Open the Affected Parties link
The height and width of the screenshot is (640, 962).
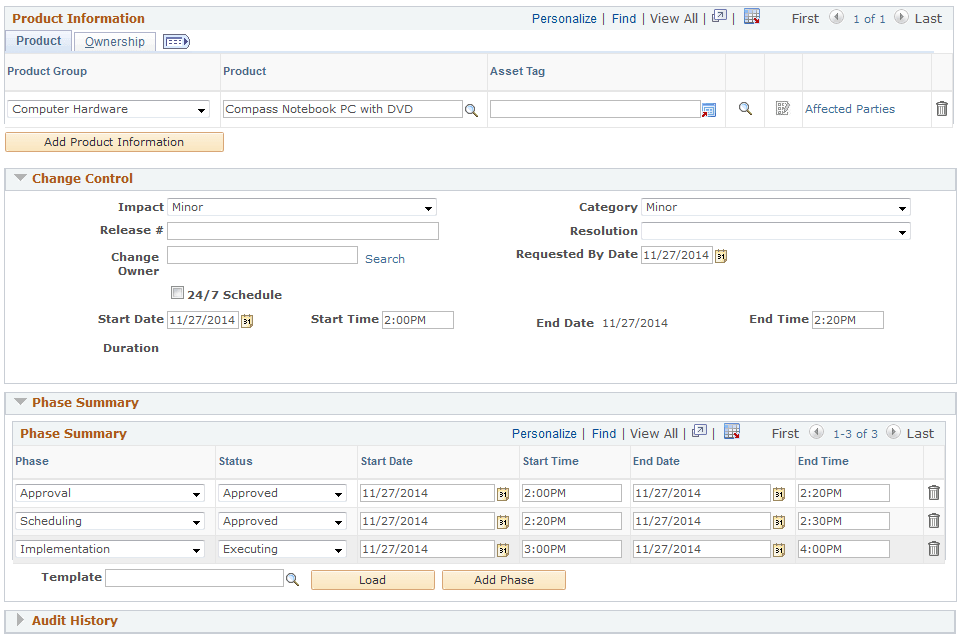[x=849, y=108]
